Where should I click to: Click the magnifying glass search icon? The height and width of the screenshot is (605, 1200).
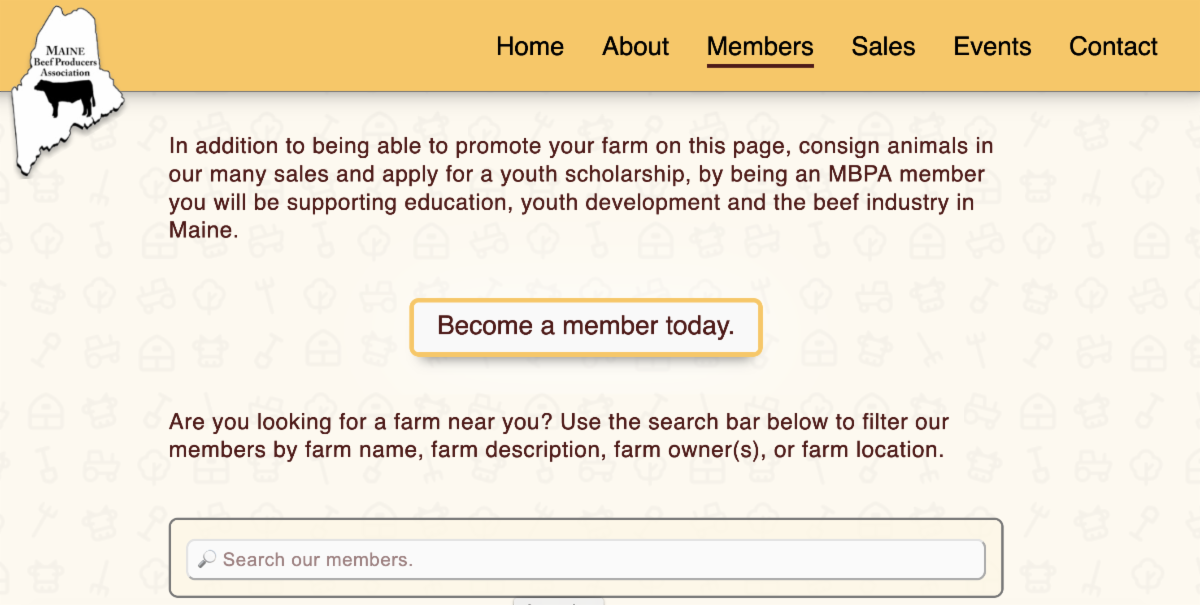[x=207, y=559]
